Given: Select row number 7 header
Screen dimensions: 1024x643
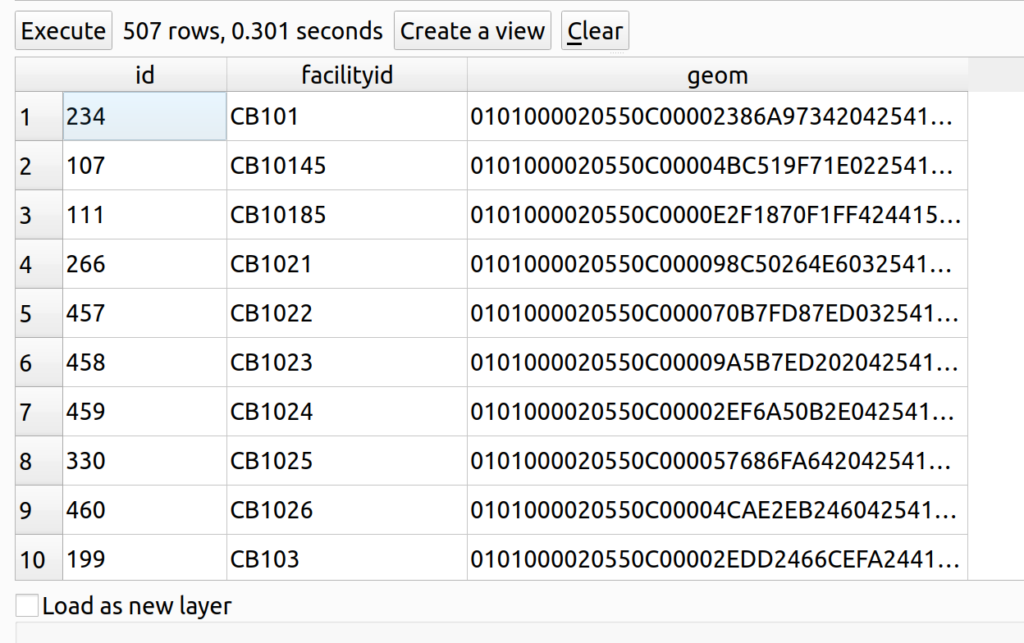Looking at the screenshot, I should (38, 412).
